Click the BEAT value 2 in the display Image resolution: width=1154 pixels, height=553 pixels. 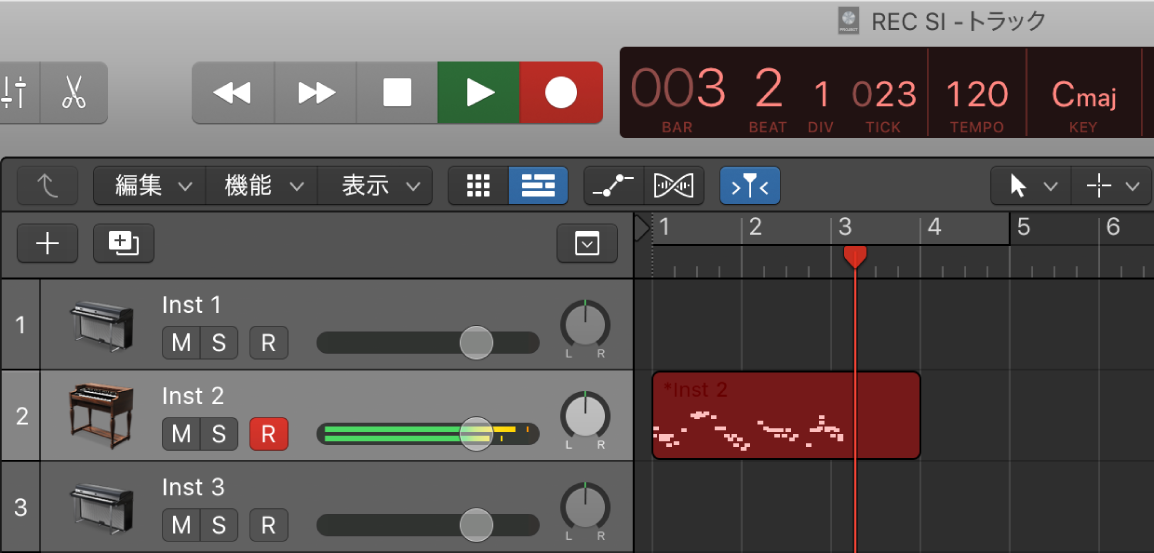click(768, 89)
